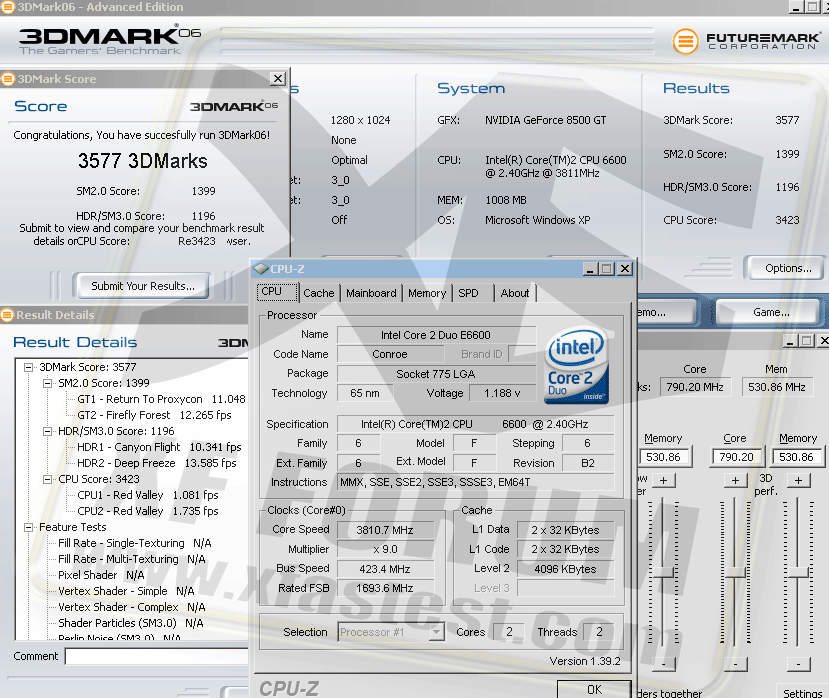The image size is (829, 698).
Task: Collapse the 3DMark Score tree node
Action: click(x=29, y=367)
